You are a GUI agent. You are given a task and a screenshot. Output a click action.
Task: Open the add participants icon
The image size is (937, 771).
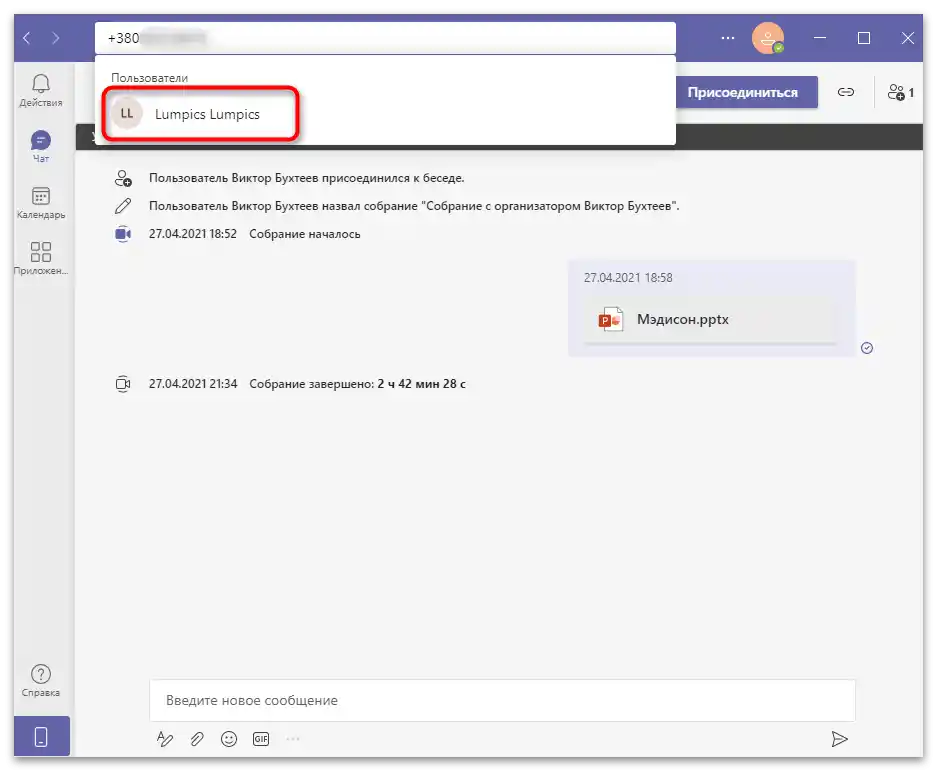pyautogui.click(x=900, y=92)
